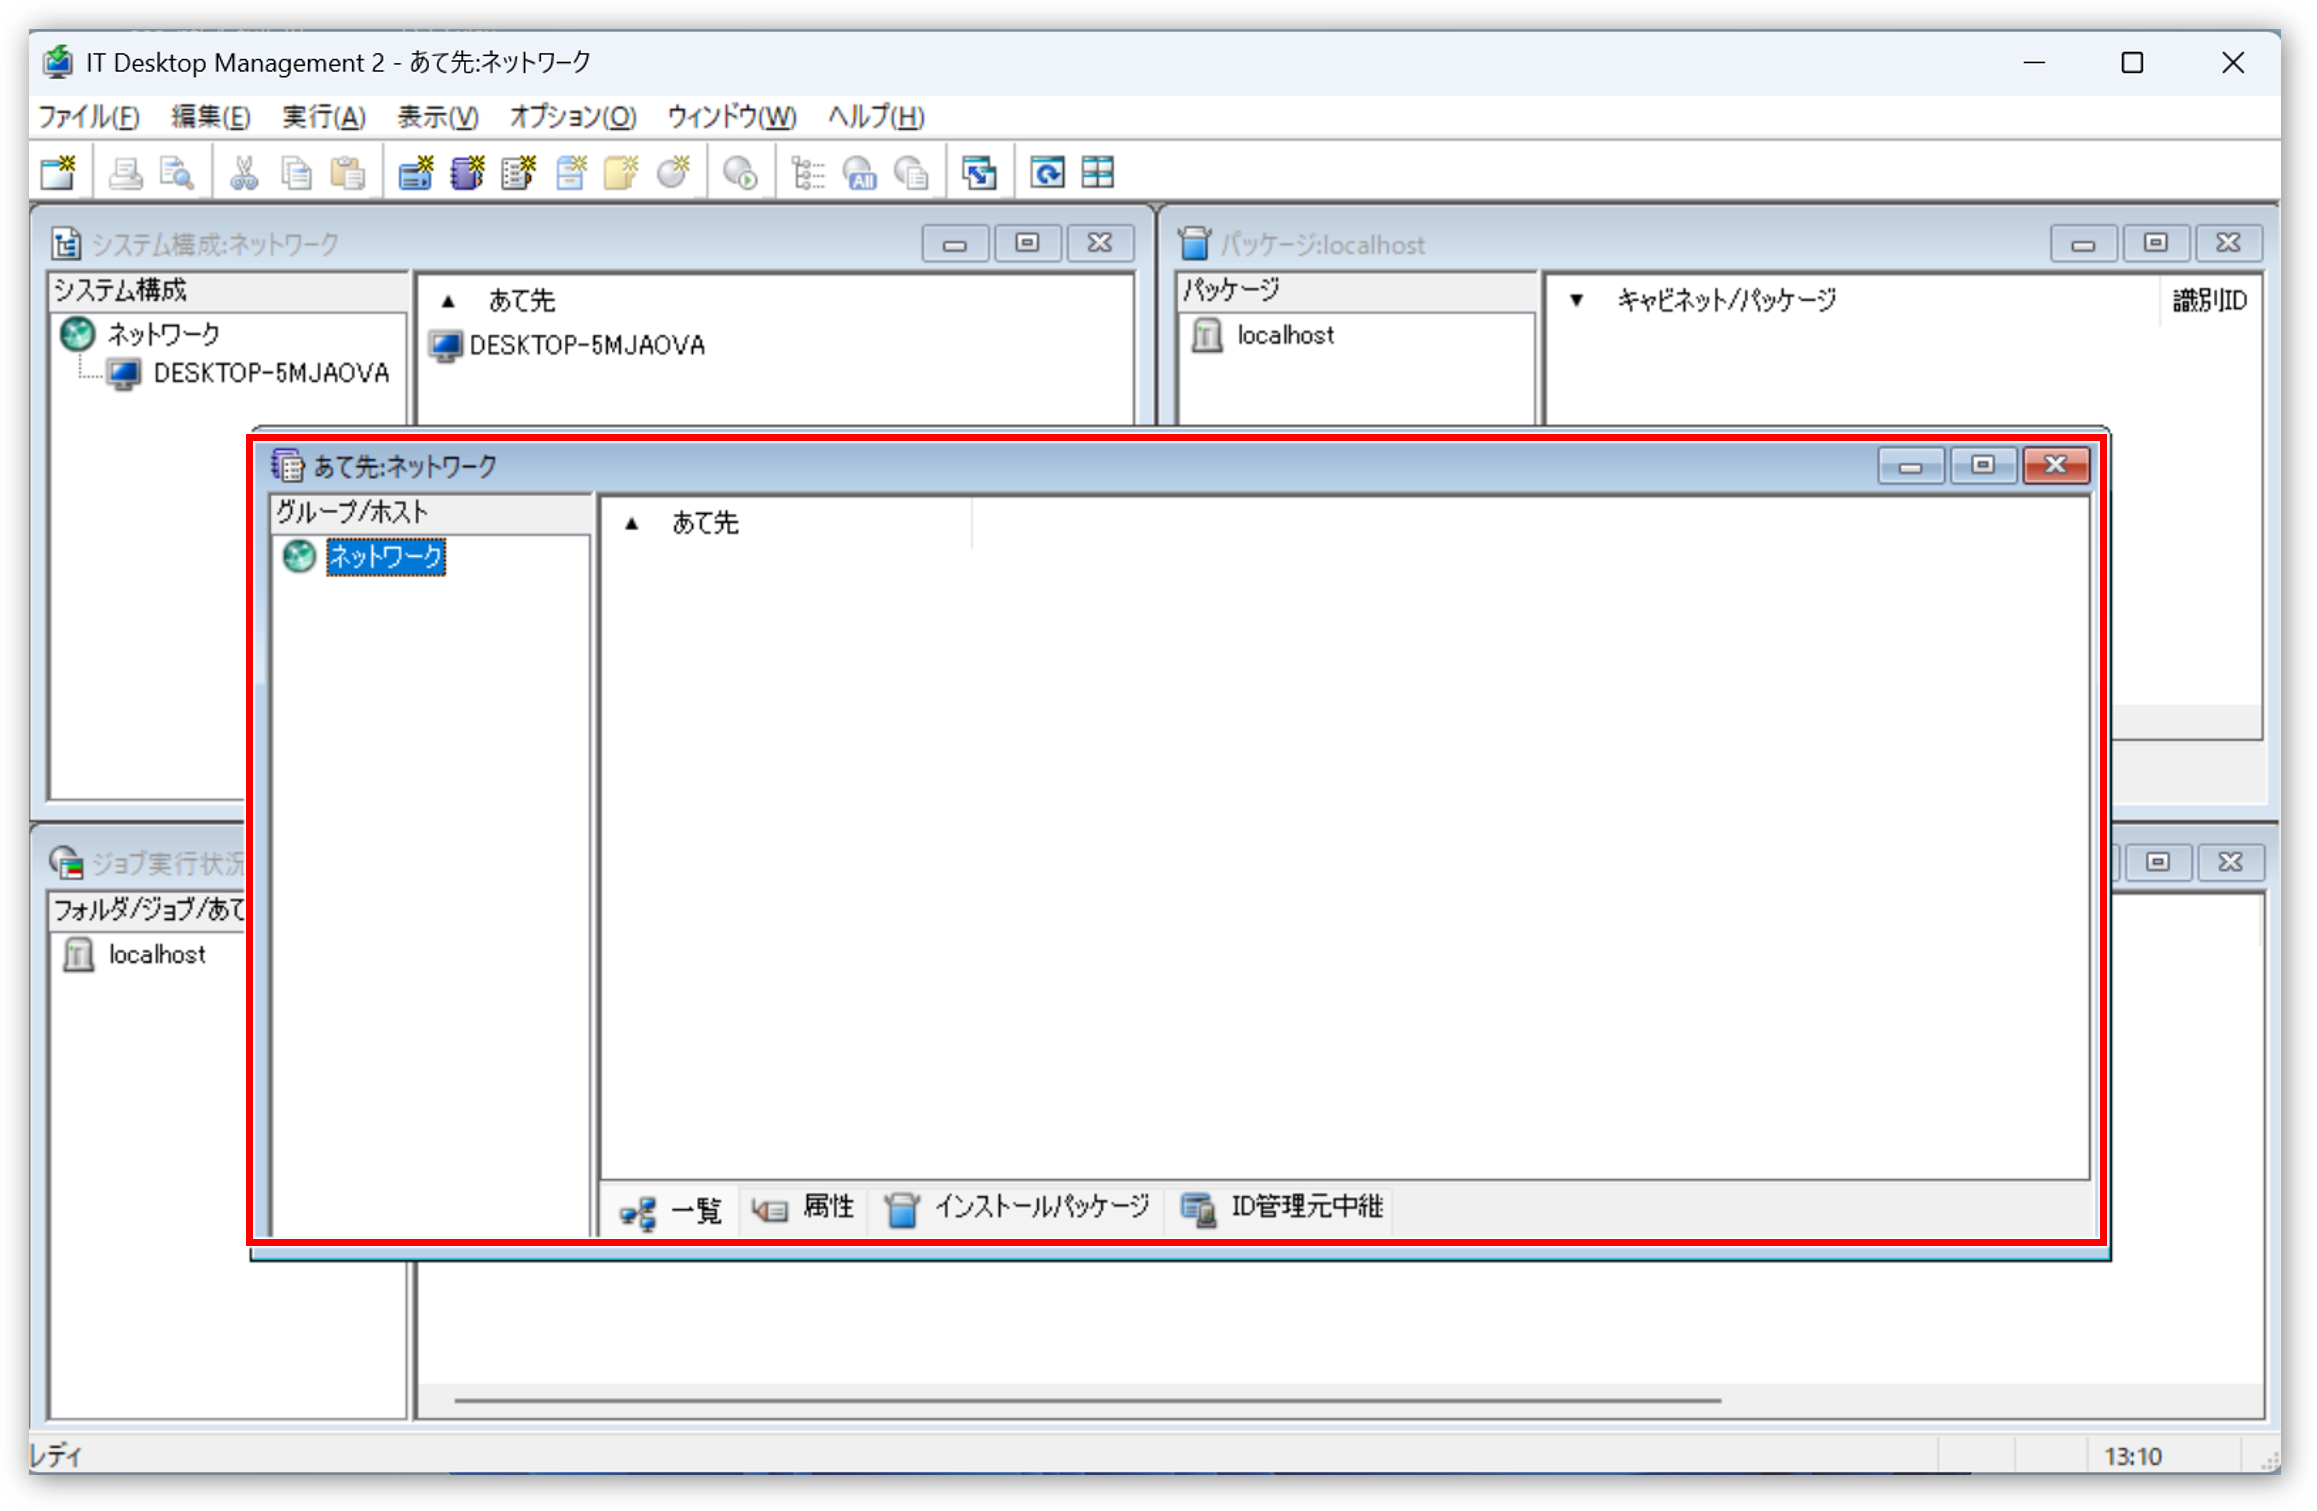Select localhost in the package pane

pyautogui.click(x=1284, y=335)
